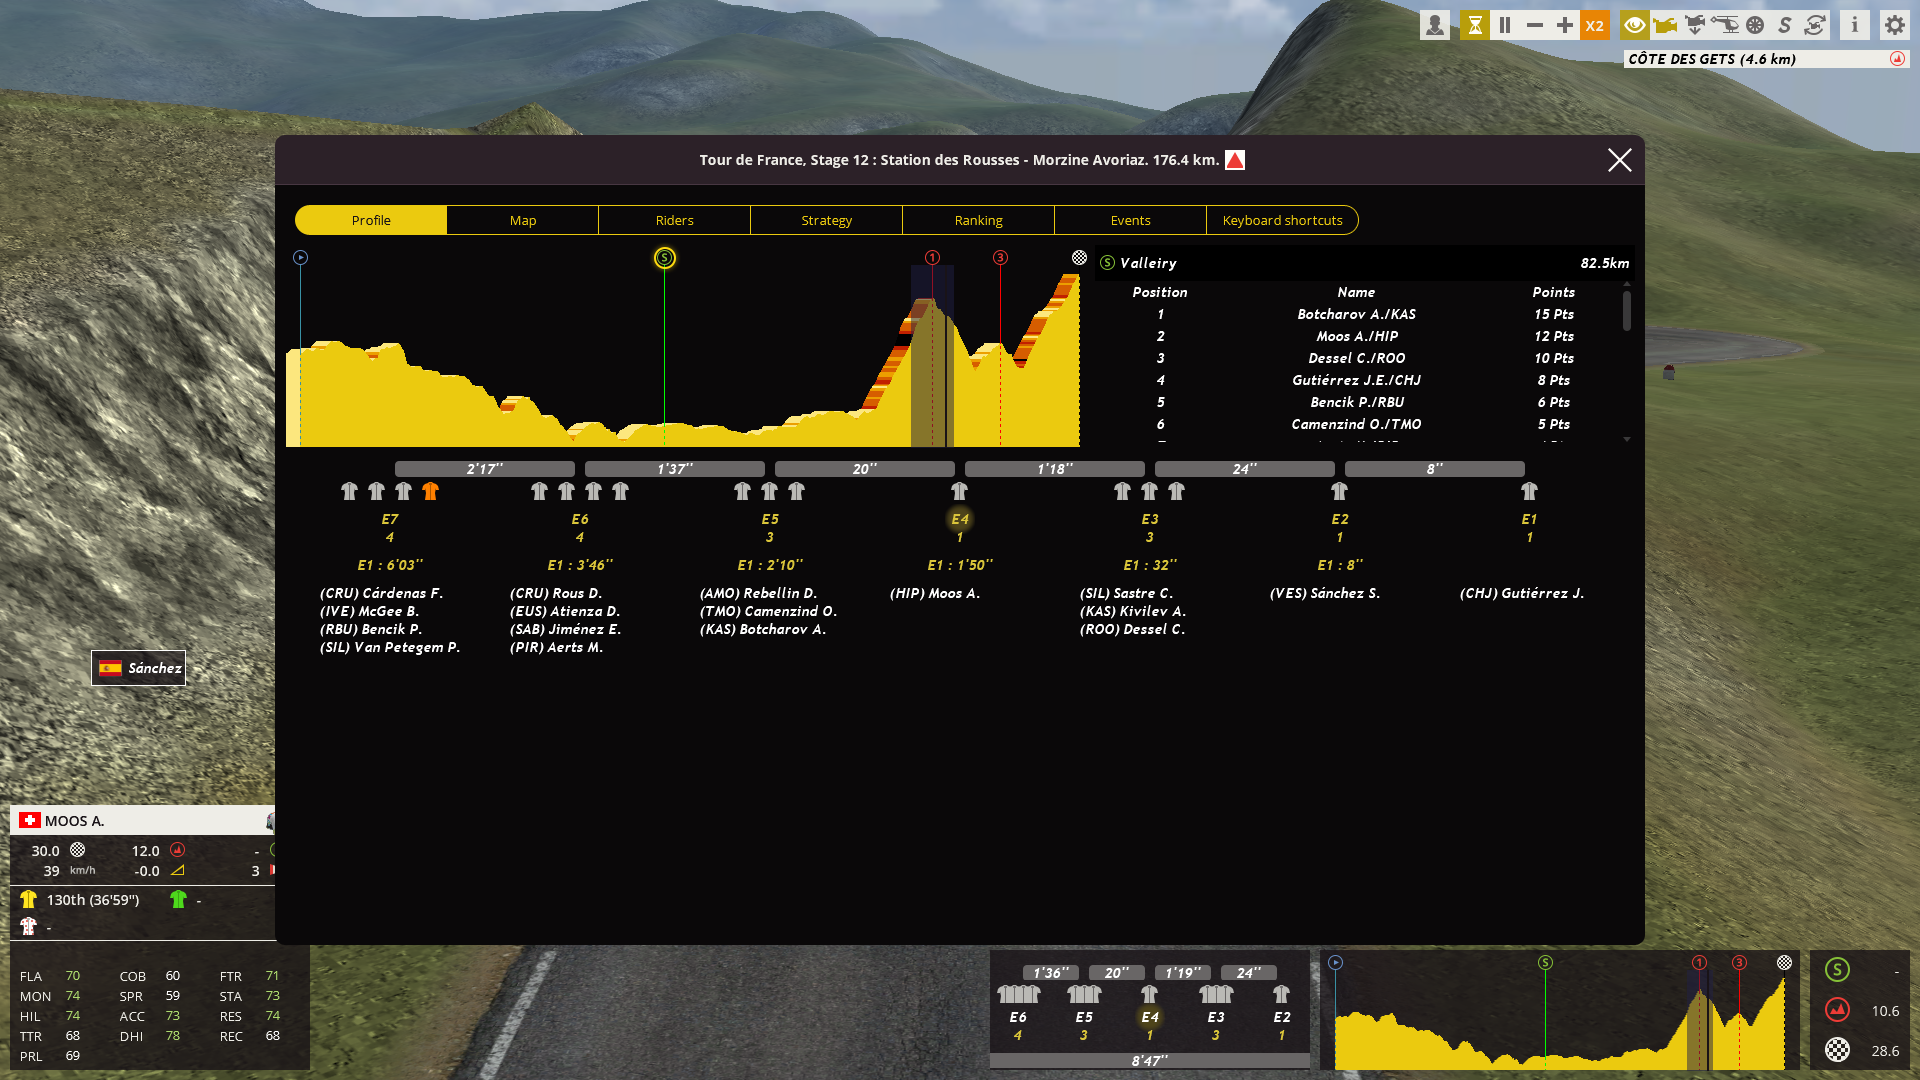Select rider (HIP) Moos A.
Image resolution: width=1920 pixels, height=1080 pixels.
935,593
